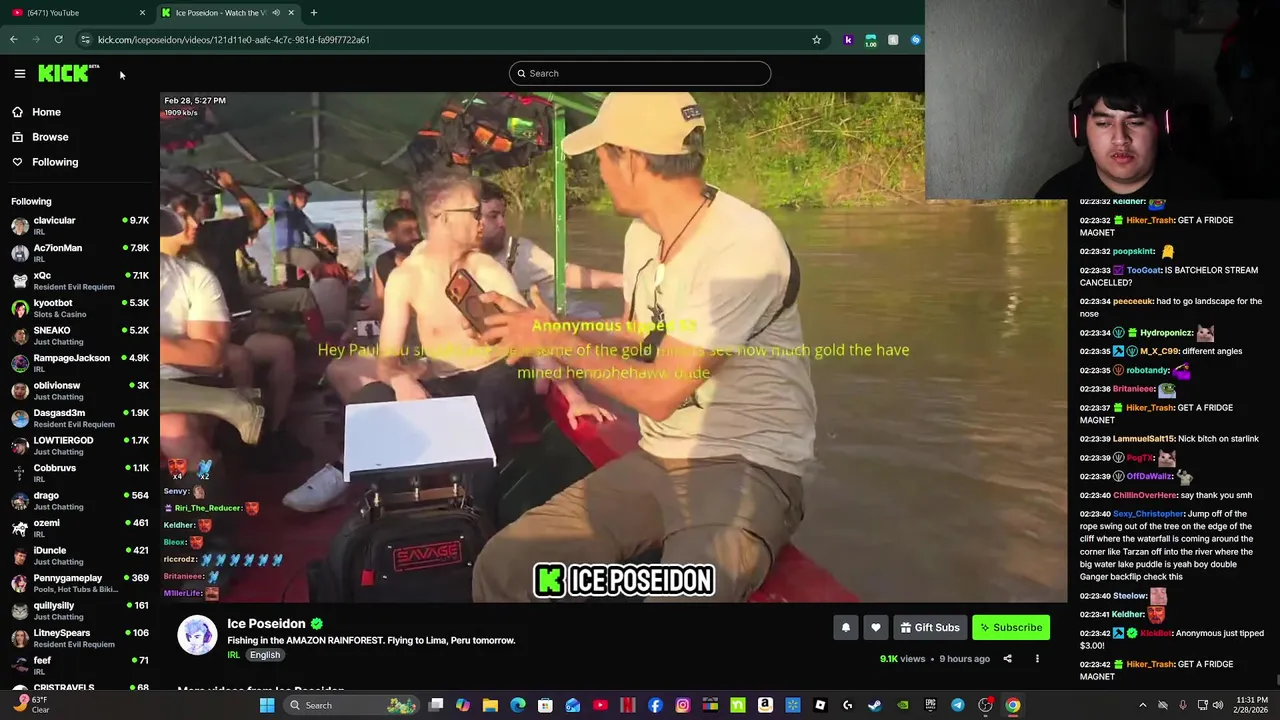This screenshot has height=720, width=1280.
Task: Click the notification bell button
Action: tap(846, 627)
